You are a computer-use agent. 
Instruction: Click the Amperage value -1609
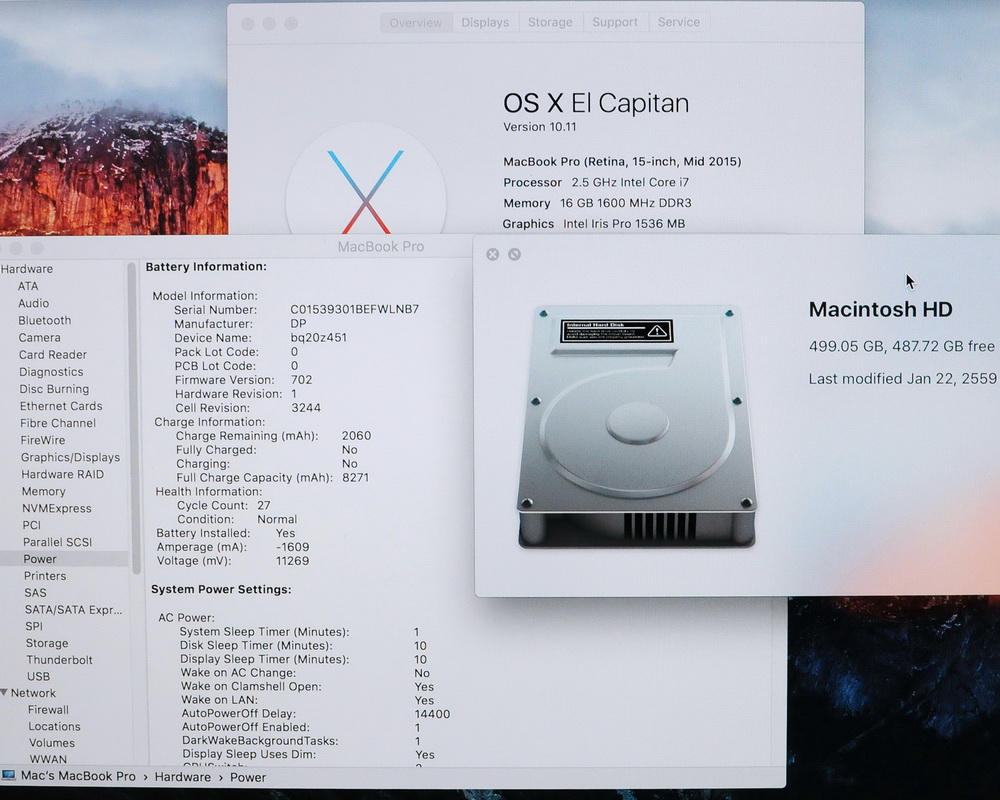point(293,547)
